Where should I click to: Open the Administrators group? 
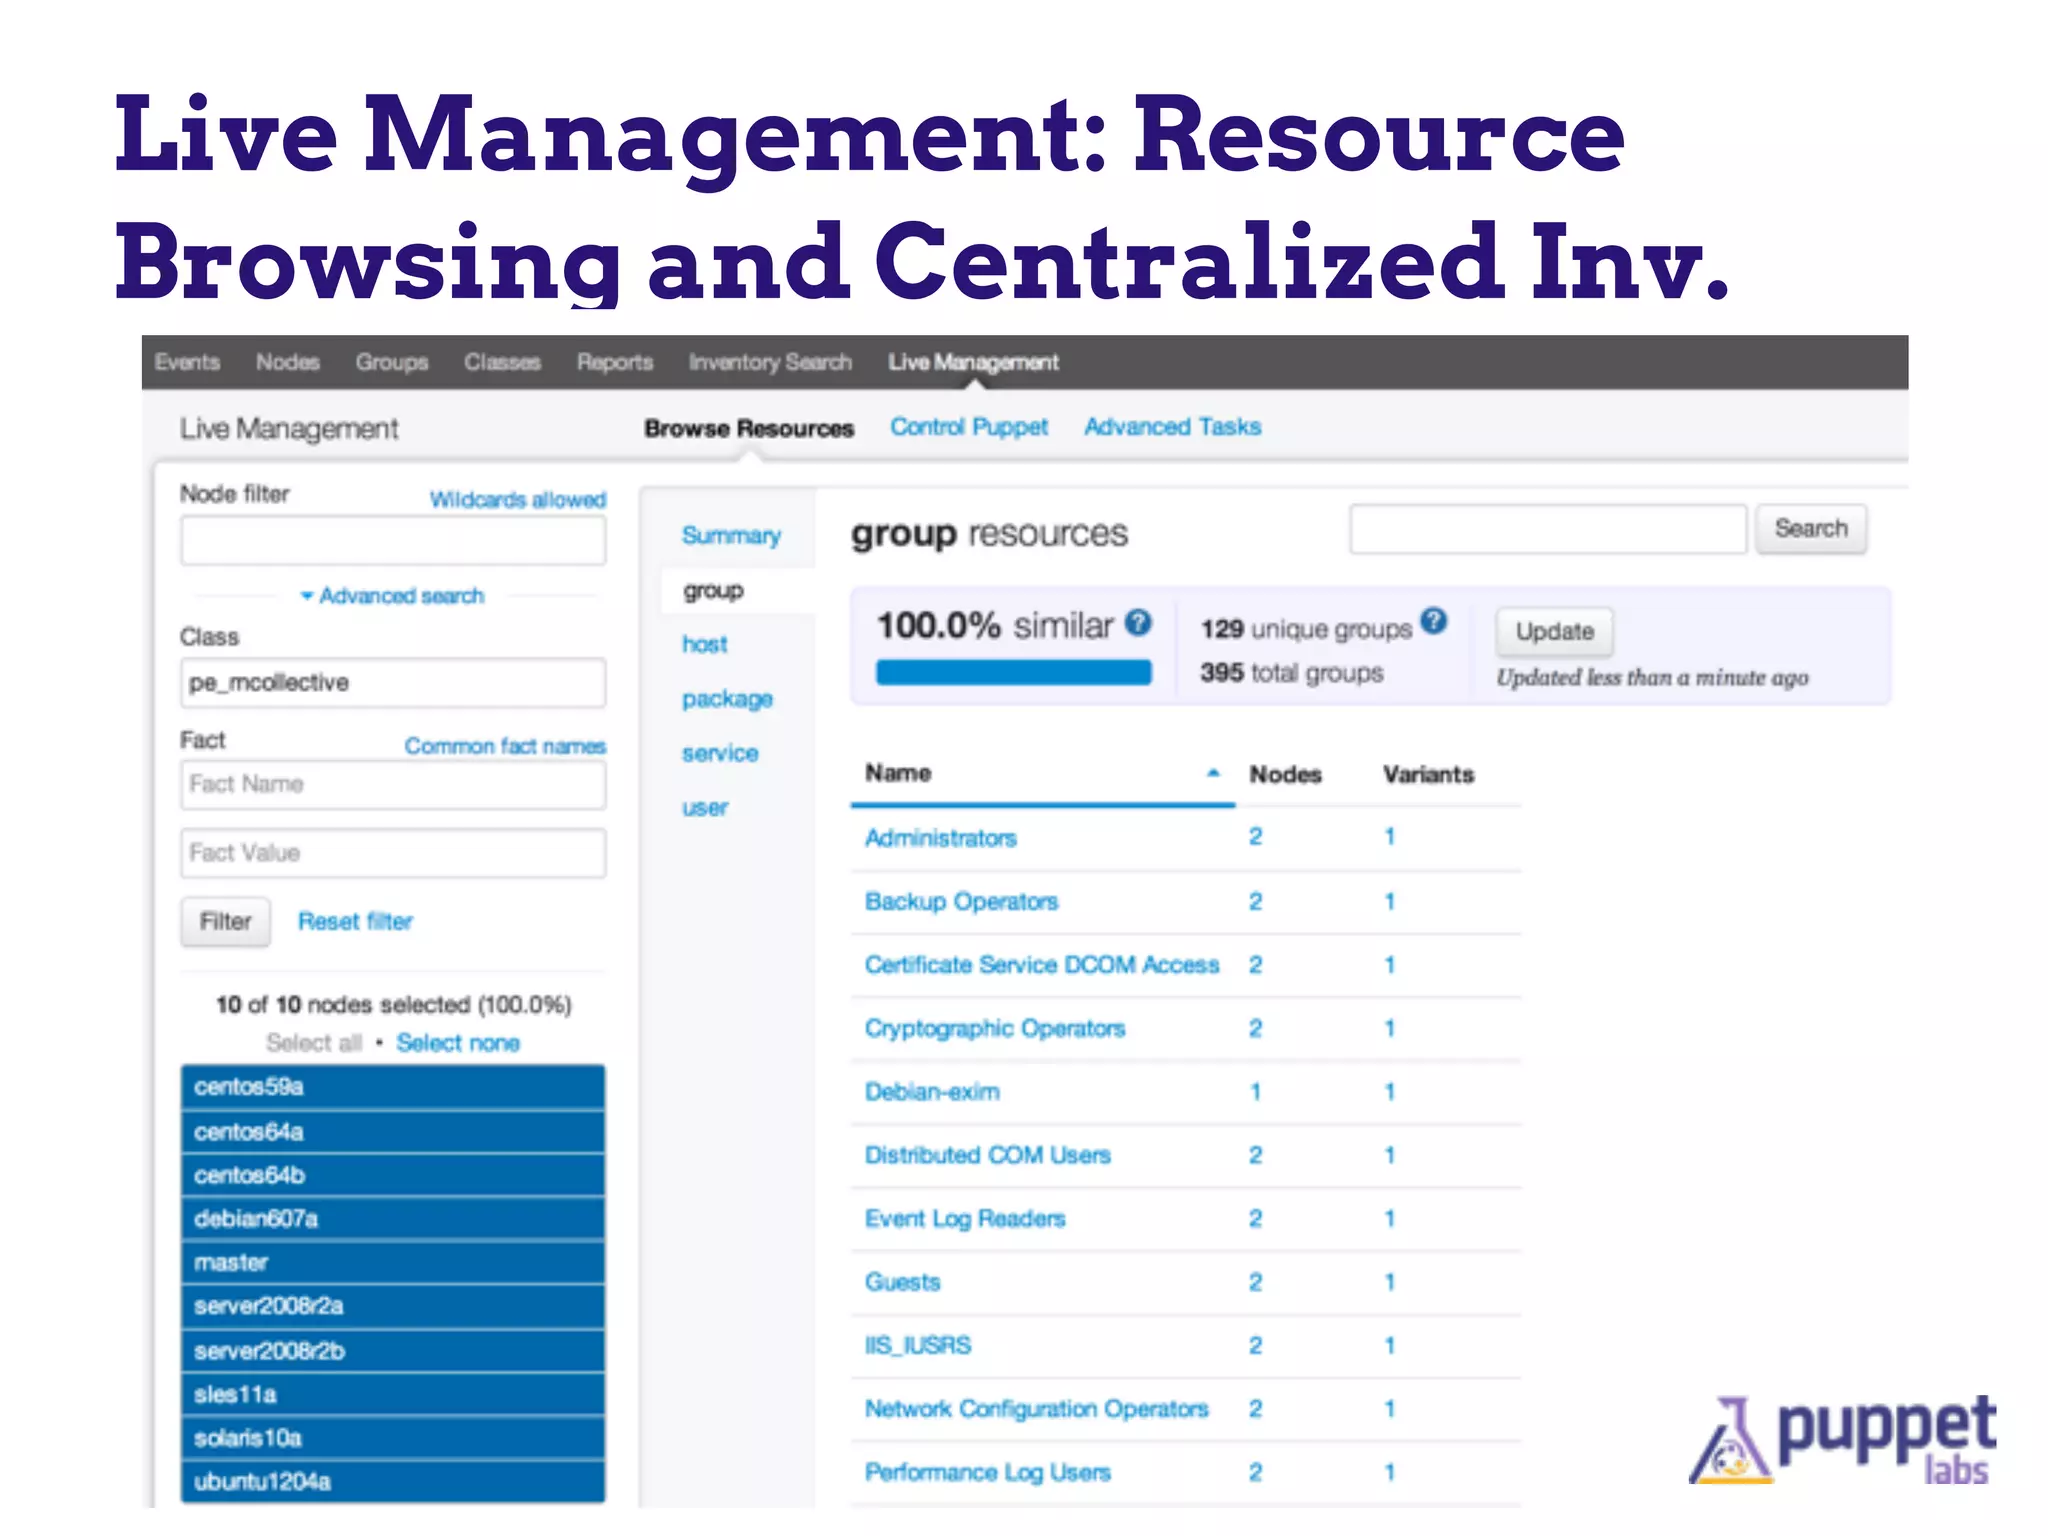pyautogui.click(x=941, y=838)
